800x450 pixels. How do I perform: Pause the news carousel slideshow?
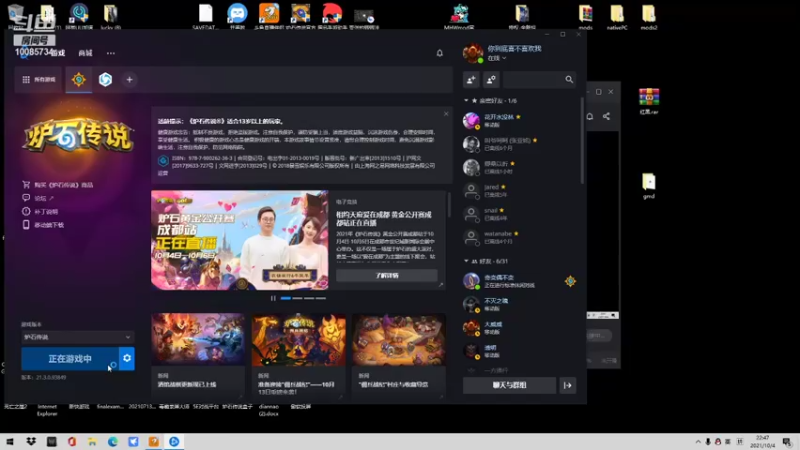[x=273, y=298]
